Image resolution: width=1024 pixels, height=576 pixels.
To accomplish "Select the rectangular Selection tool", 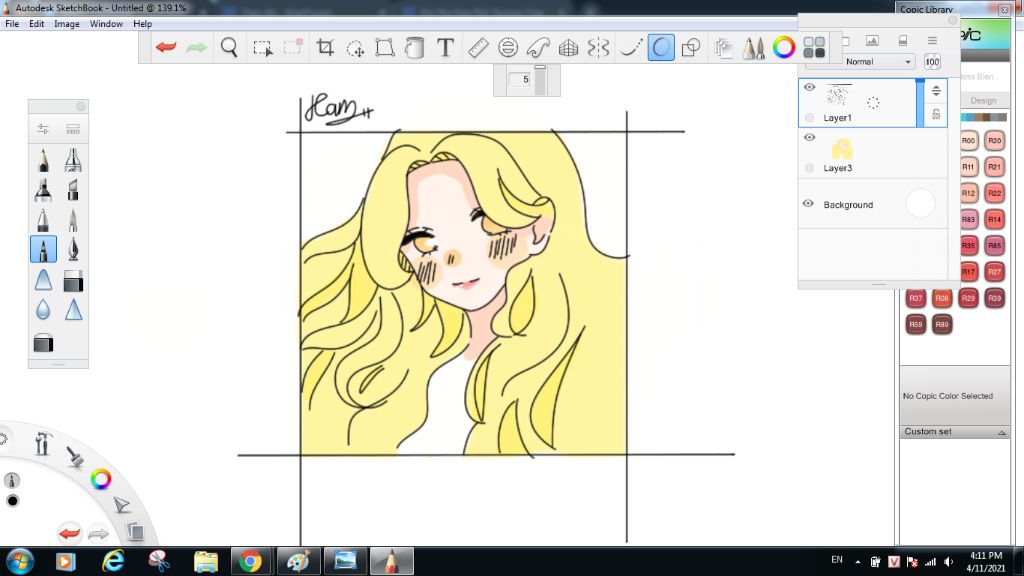I will [263, 48].
